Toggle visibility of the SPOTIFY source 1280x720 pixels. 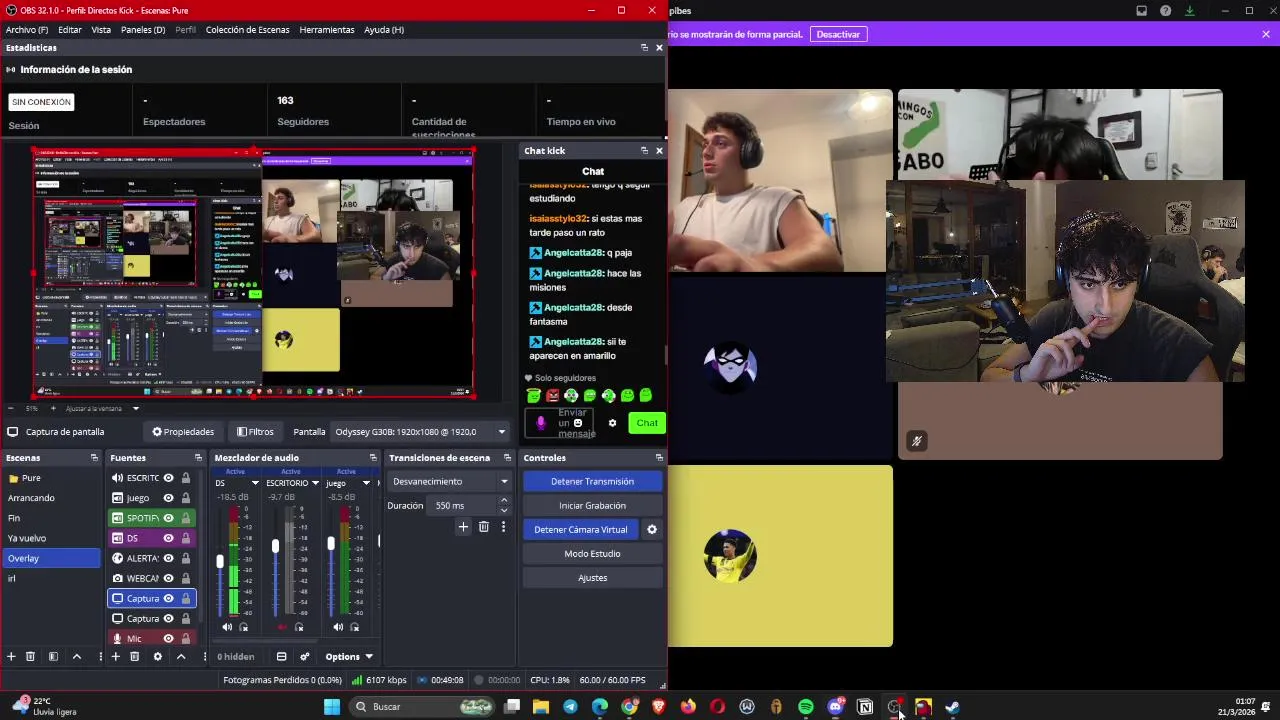tap(168, 518)
